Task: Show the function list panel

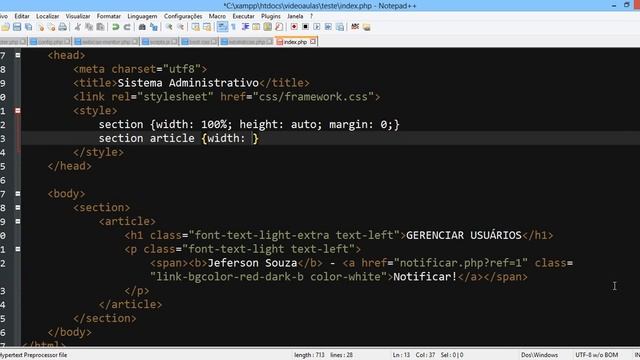Action: point(279,27)
